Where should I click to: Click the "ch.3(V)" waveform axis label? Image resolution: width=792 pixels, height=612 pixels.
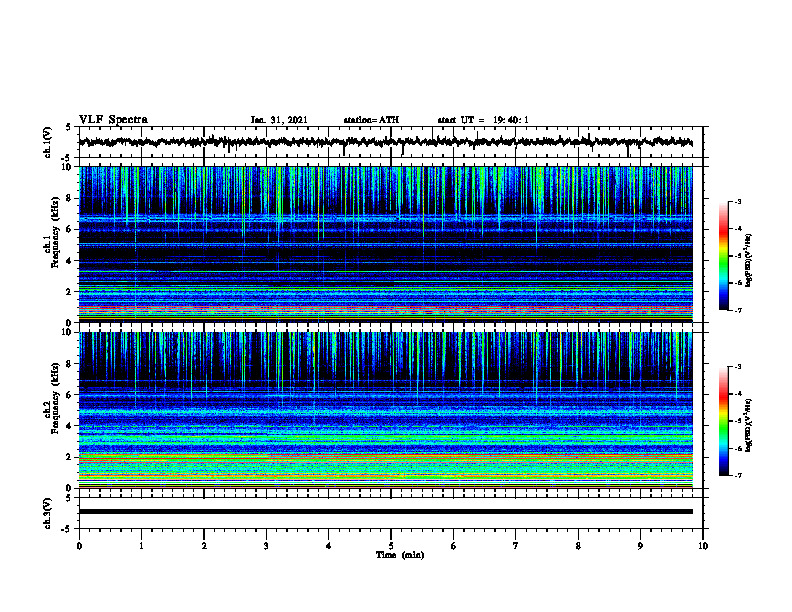click(48, 513)
